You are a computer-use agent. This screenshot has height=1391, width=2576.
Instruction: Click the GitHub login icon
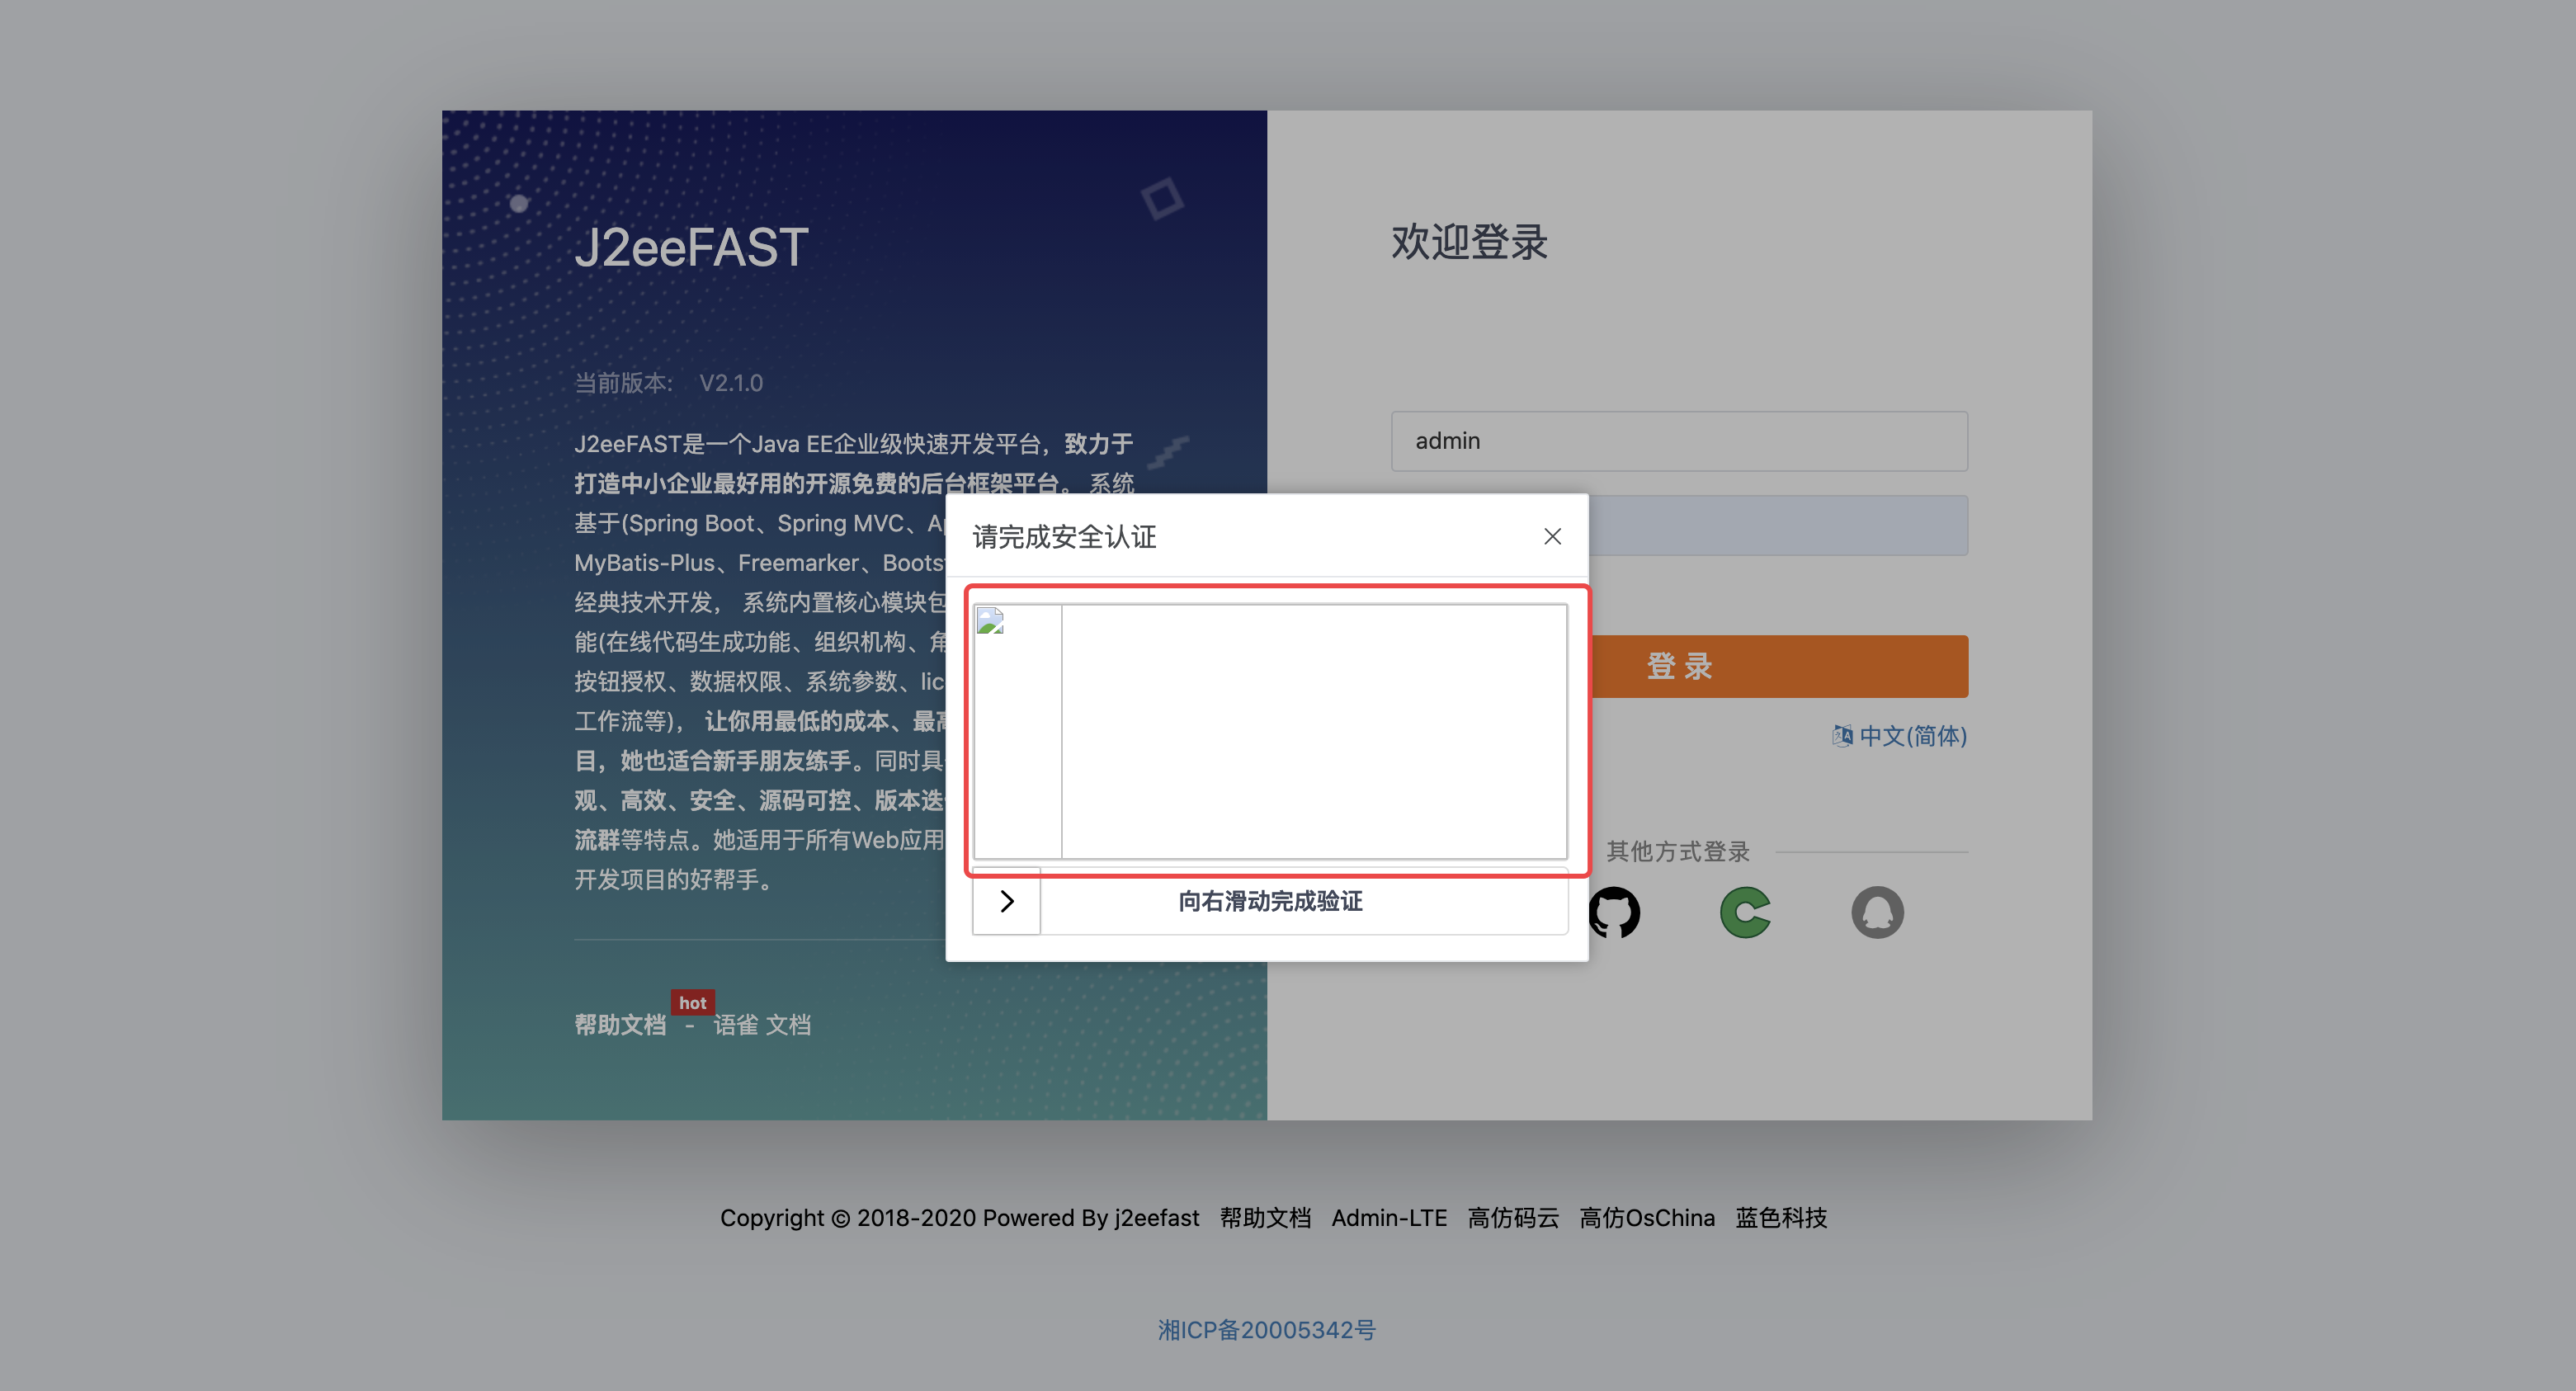[x=1614, y=912]
